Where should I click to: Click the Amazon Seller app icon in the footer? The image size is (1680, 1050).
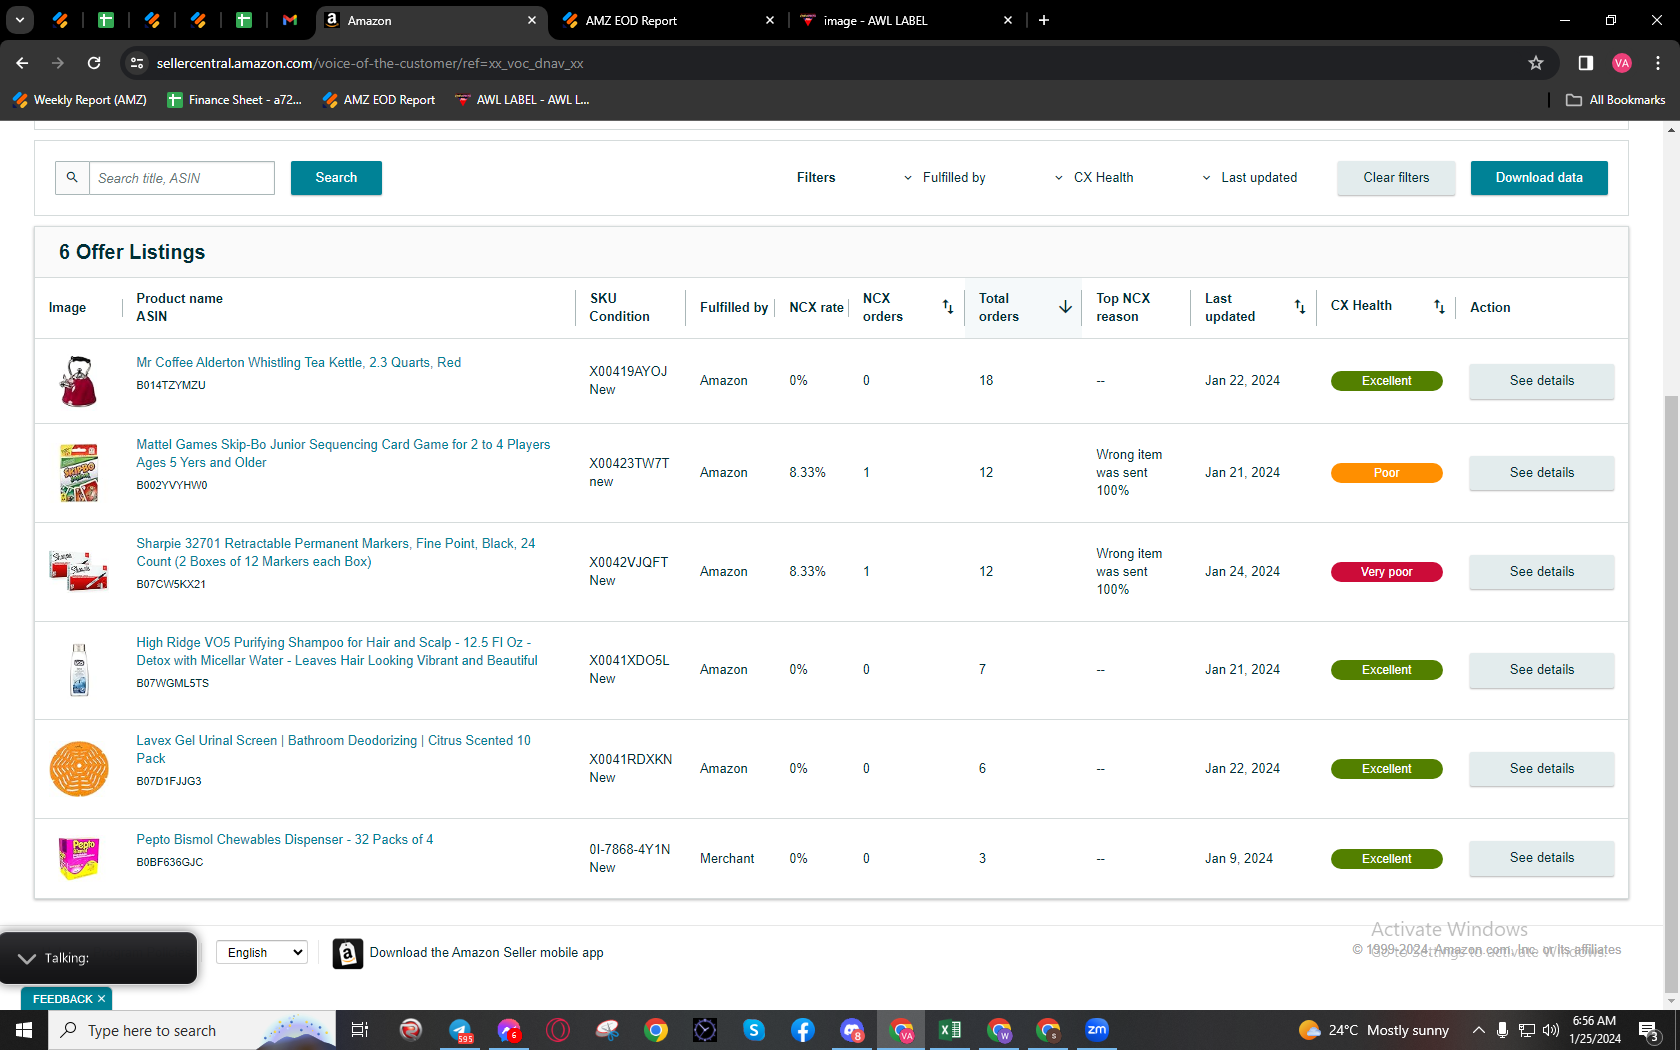[x=347, y=953]
